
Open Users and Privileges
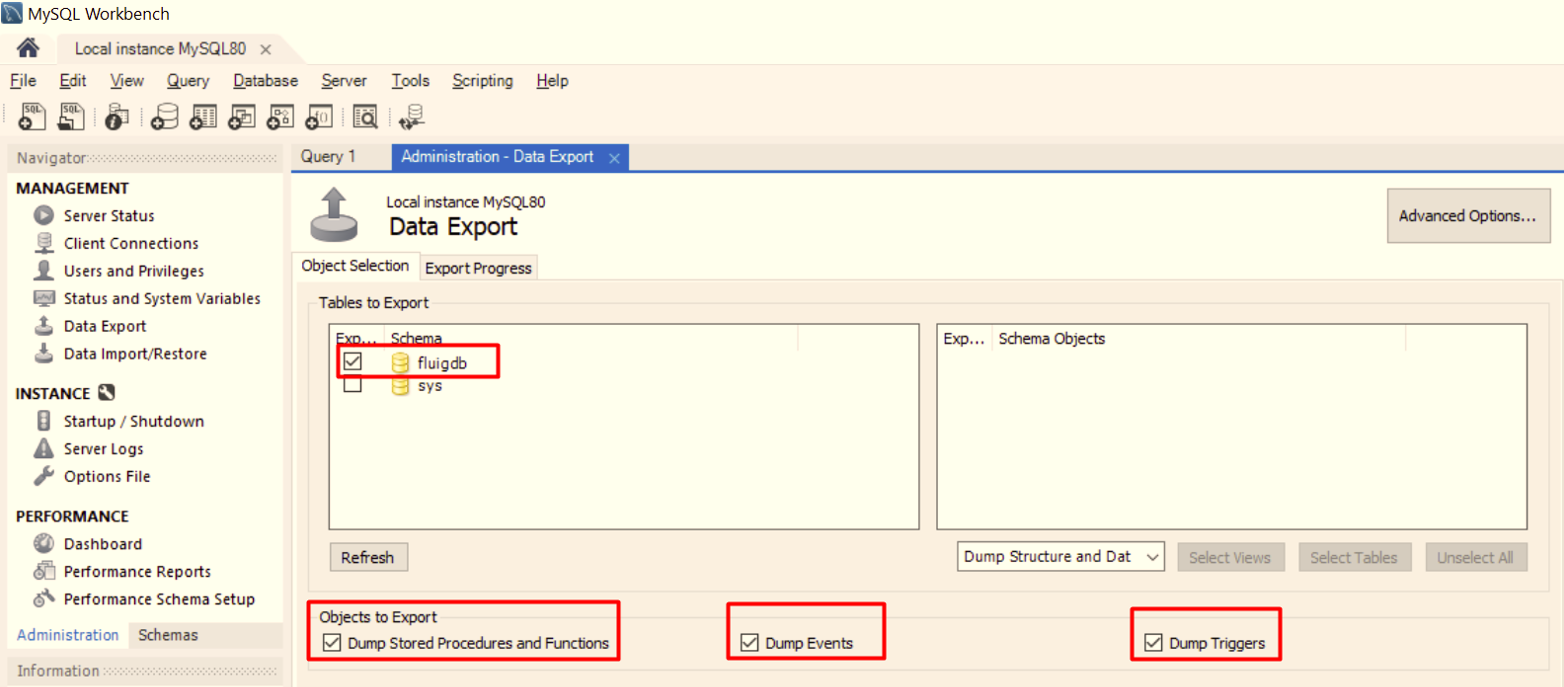click(133, 271)
